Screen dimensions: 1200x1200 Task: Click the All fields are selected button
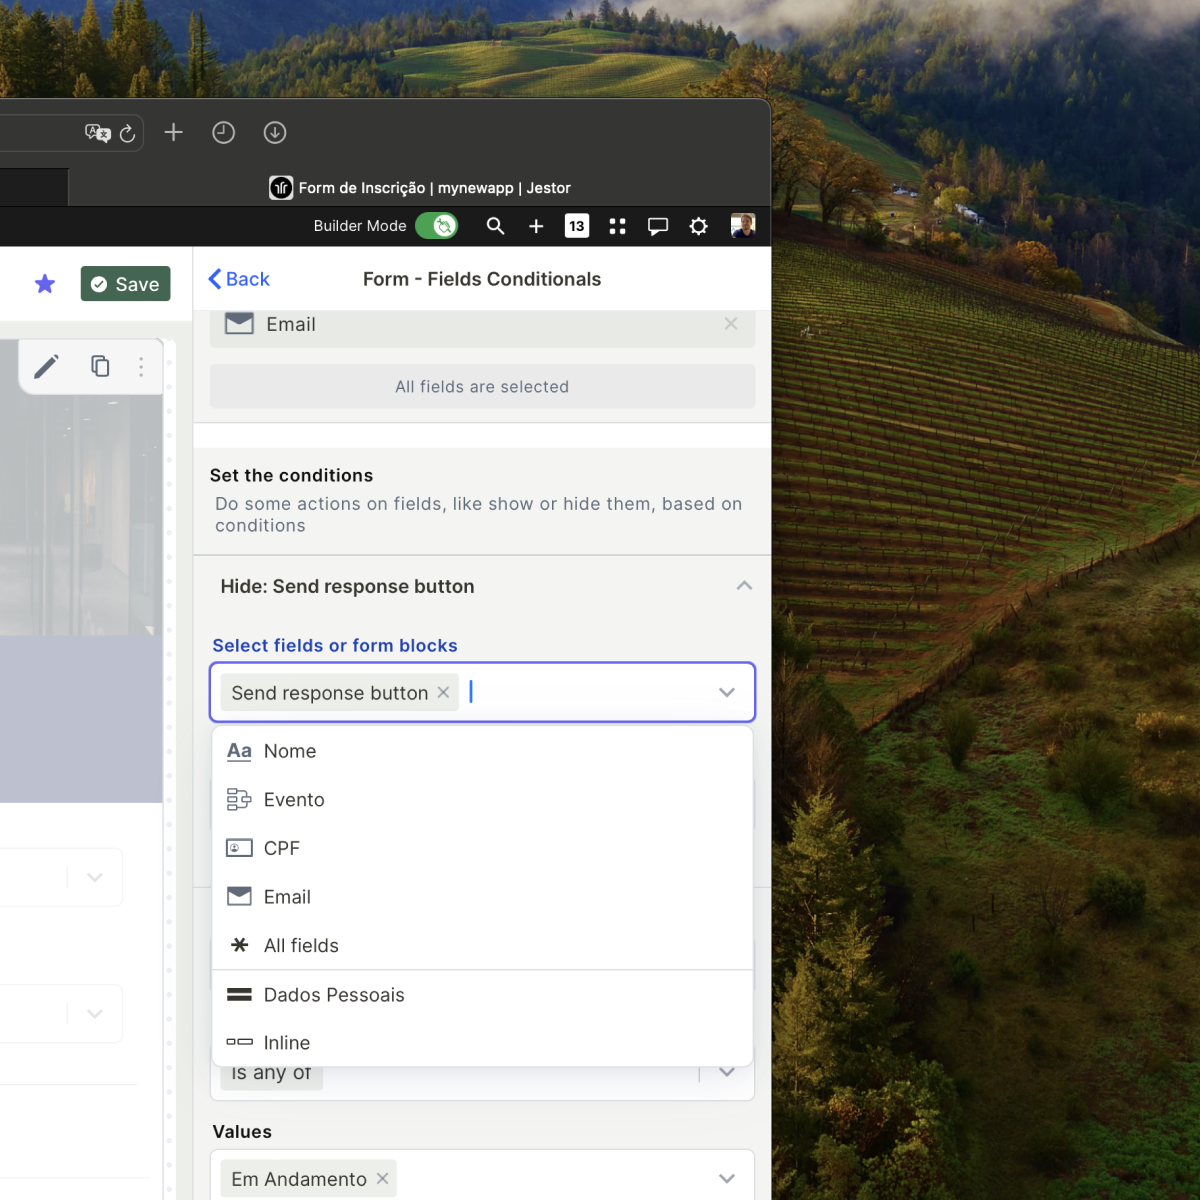click(x=482, y=386)
